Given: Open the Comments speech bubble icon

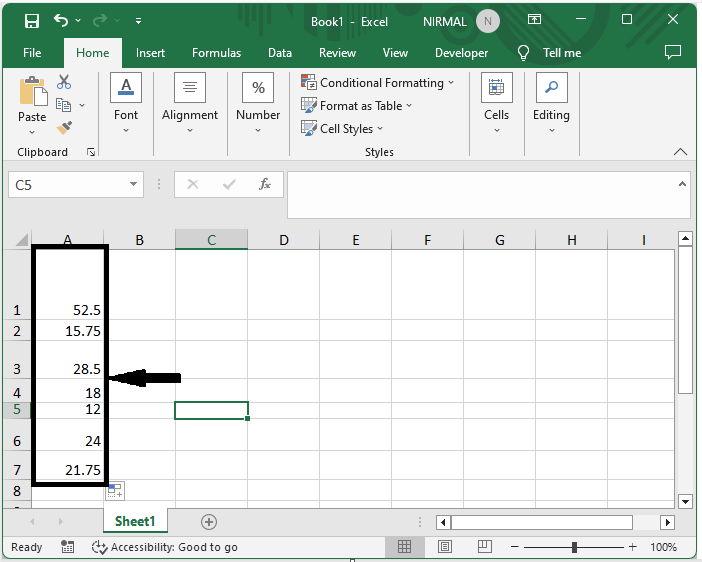Looking at the screenshot, I should coord(673,52).
